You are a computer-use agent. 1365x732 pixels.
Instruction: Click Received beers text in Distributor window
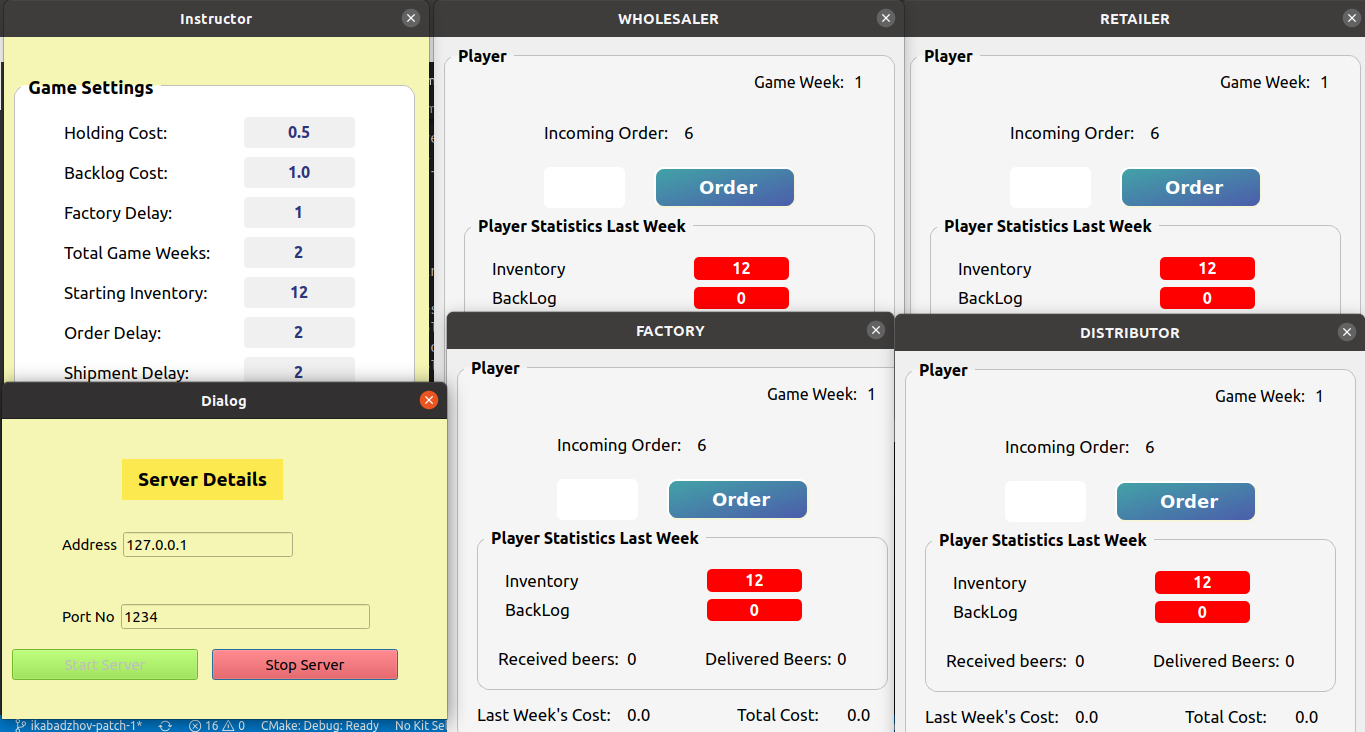point(1007,661)
